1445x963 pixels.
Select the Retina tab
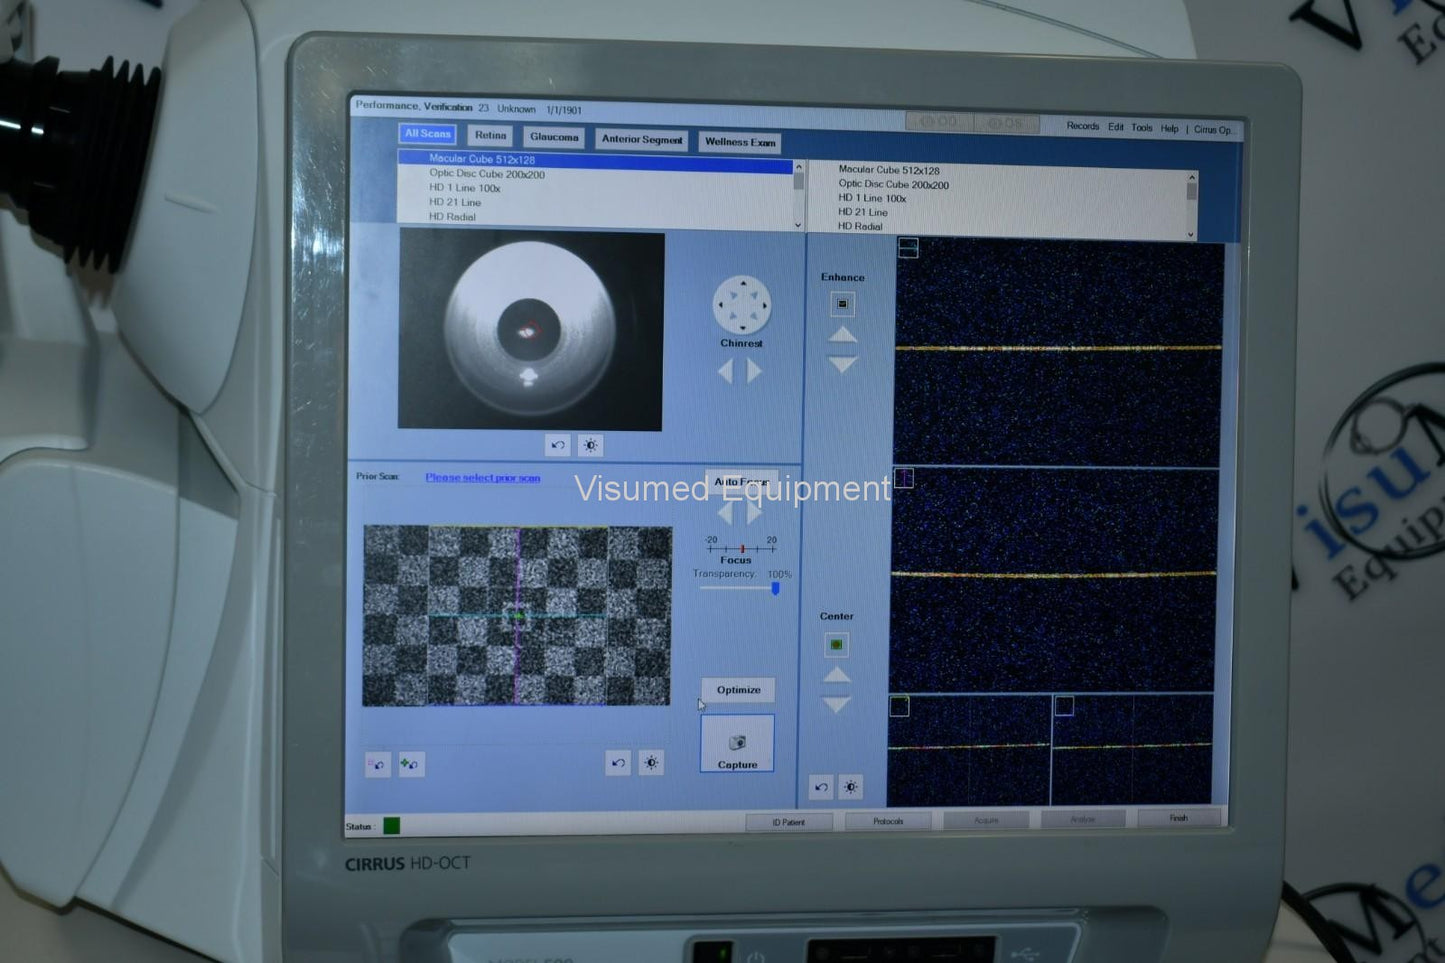coord(491,135)
